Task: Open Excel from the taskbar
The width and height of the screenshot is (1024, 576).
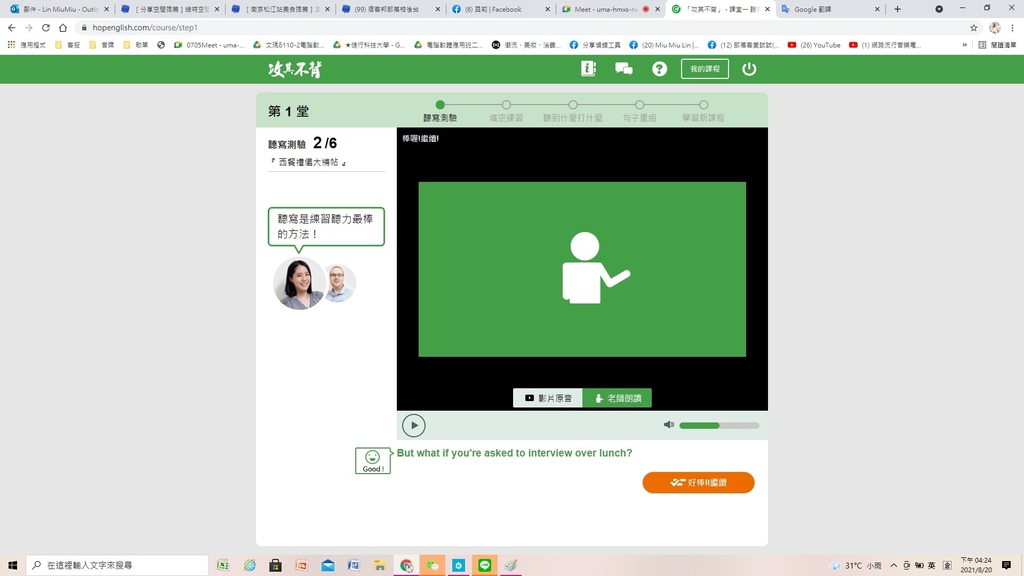Action: 223,566
